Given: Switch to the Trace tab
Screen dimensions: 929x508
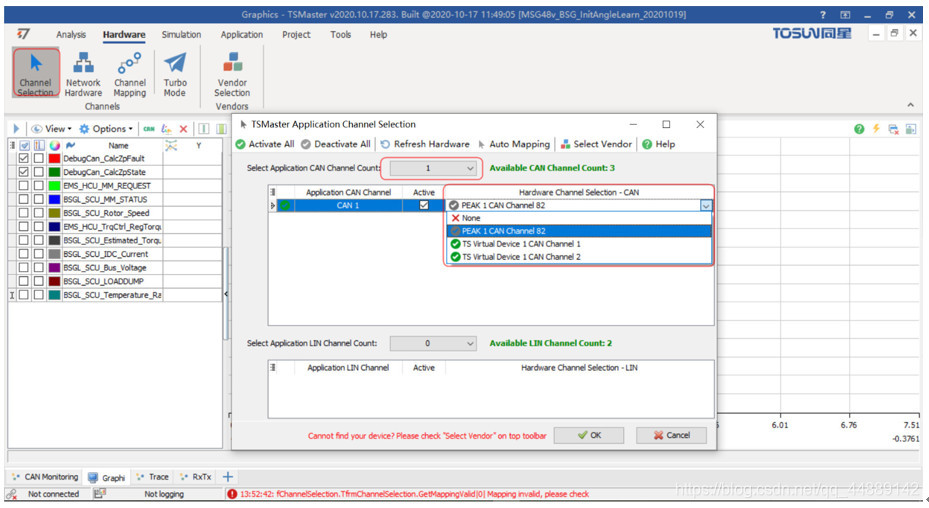Looking at the screenshot, I should (152, 477).
